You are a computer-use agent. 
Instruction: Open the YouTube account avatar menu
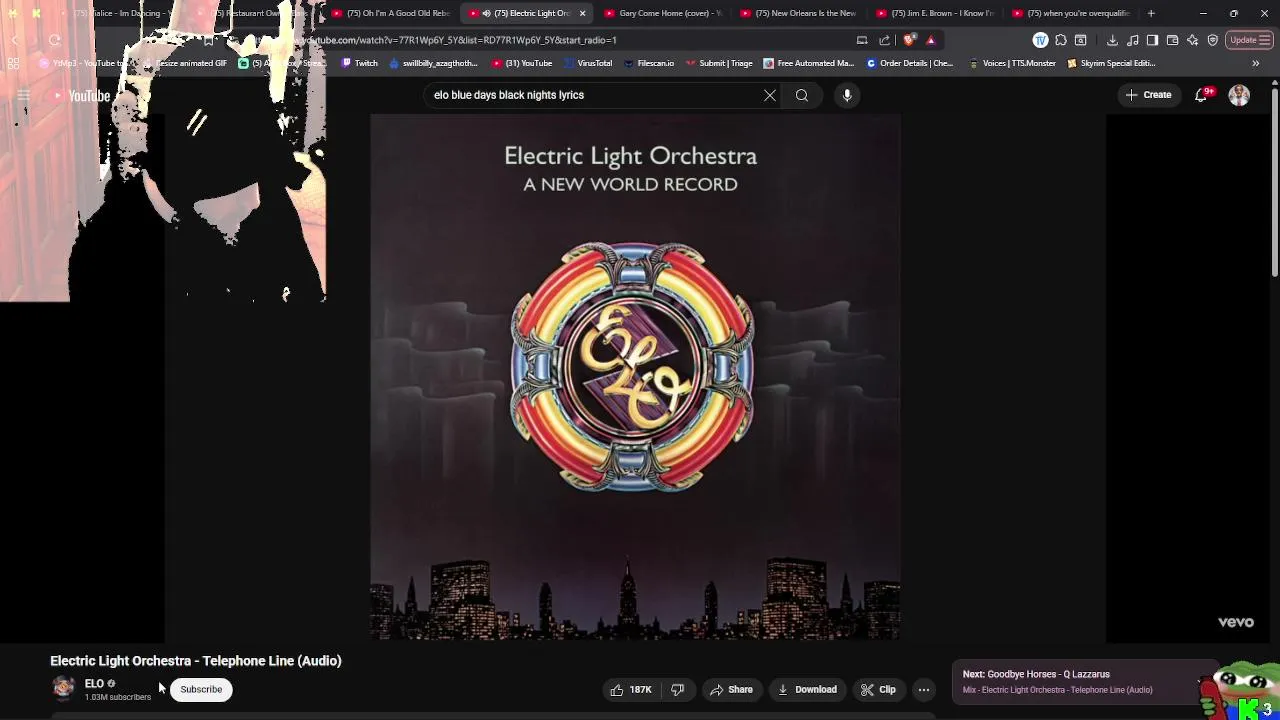pos(1239,95)
